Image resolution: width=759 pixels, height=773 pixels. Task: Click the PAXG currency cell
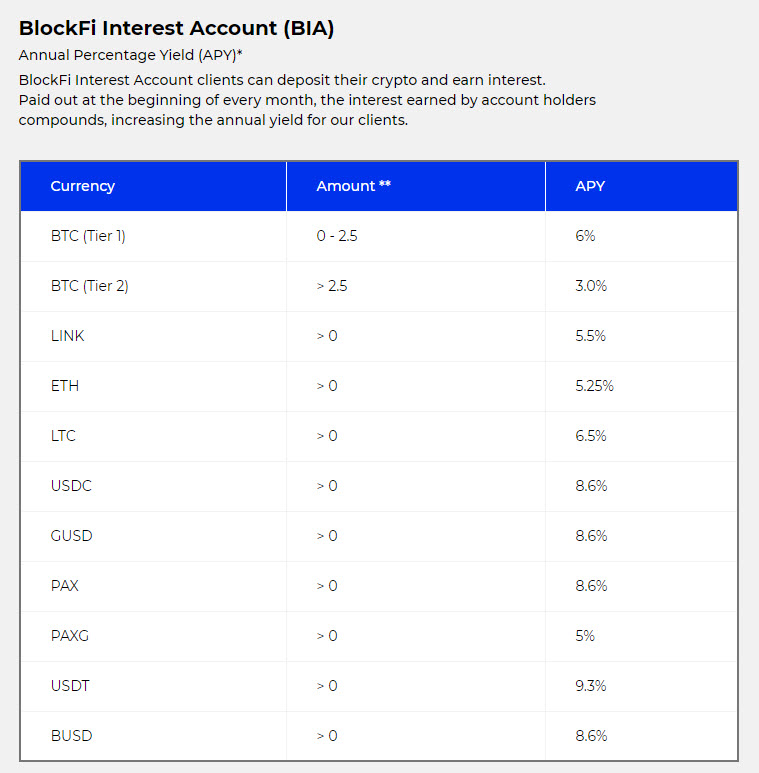click(69, 636)
